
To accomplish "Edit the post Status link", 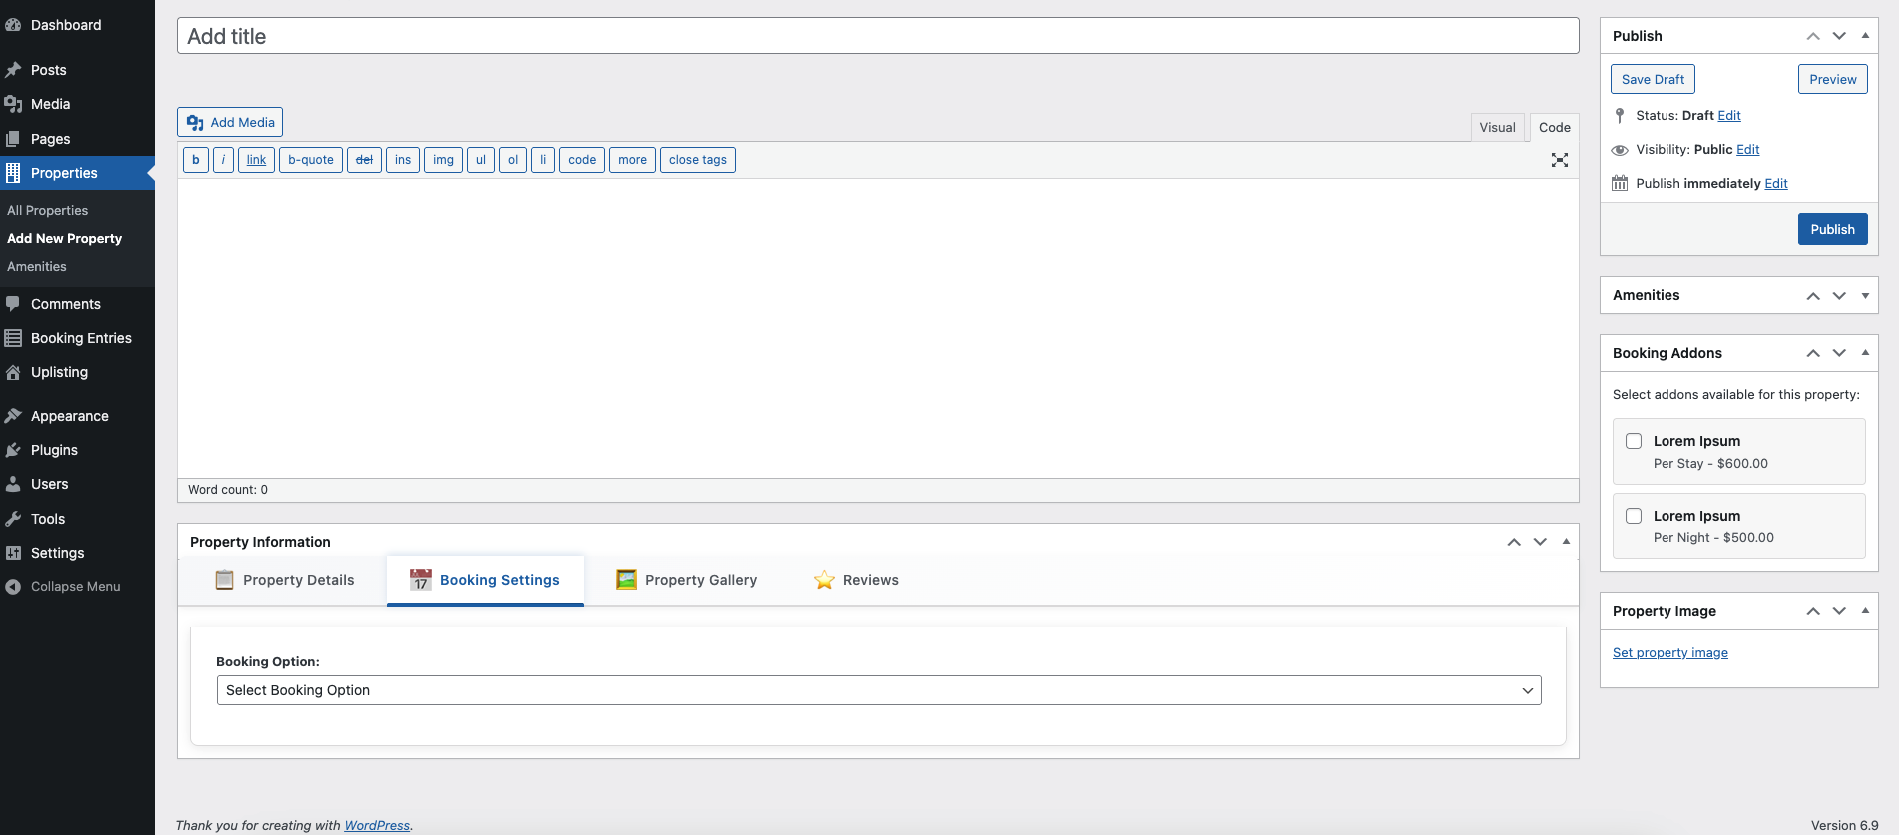I will 1729,116.
